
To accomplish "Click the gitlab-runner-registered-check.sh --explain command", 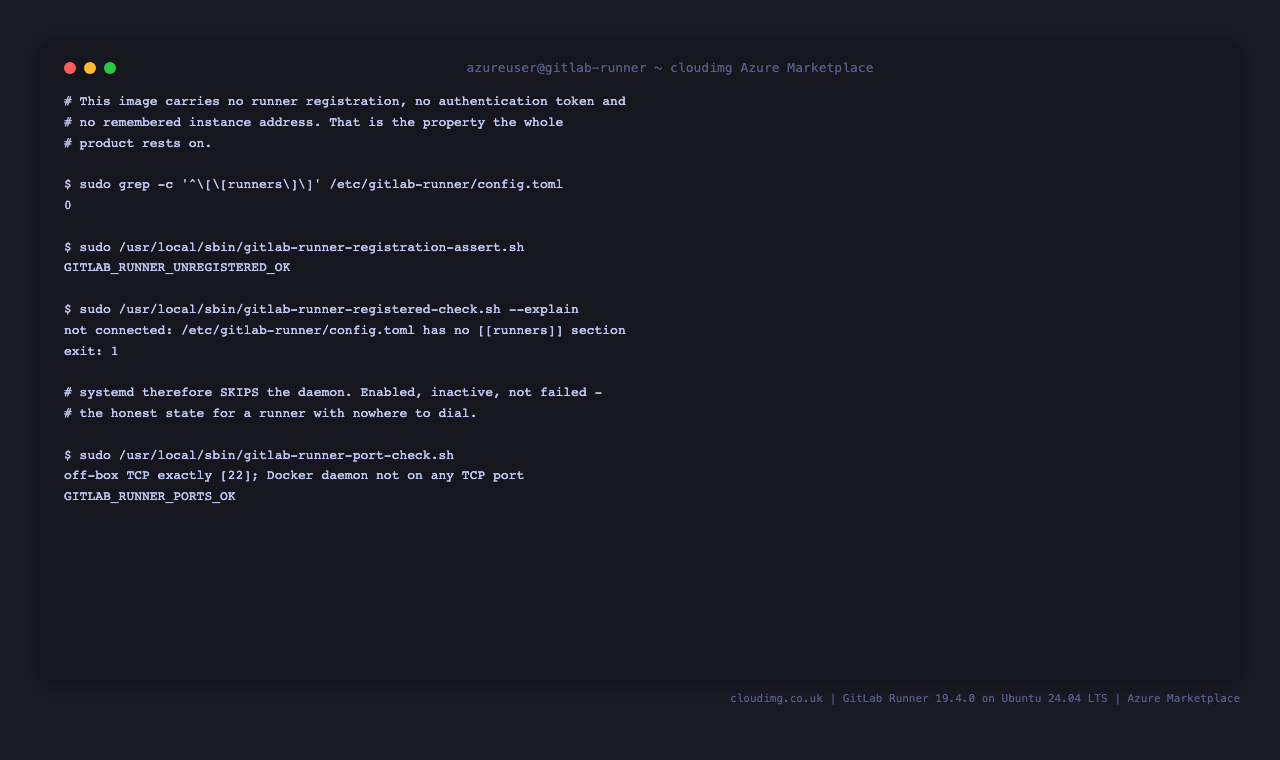I will click(x=321, y=309).
